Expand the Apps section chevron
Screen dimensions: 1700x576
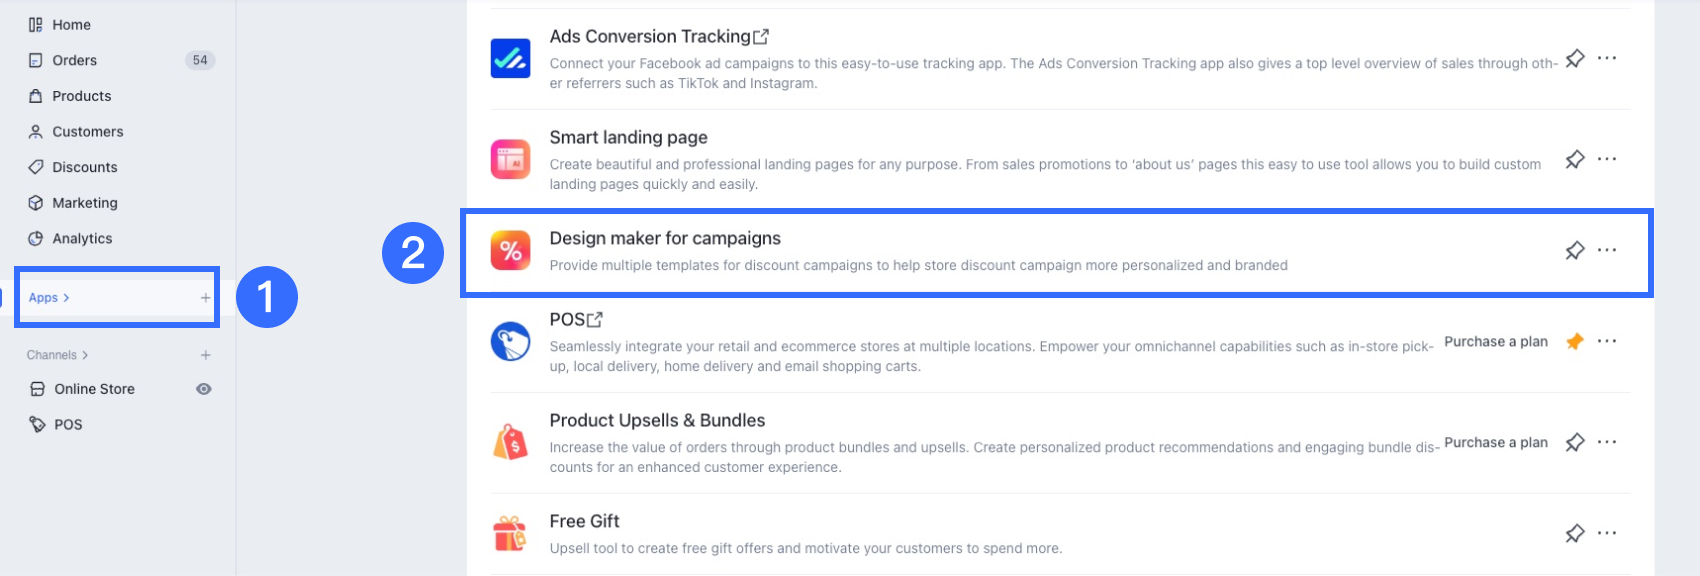point(66,298)
